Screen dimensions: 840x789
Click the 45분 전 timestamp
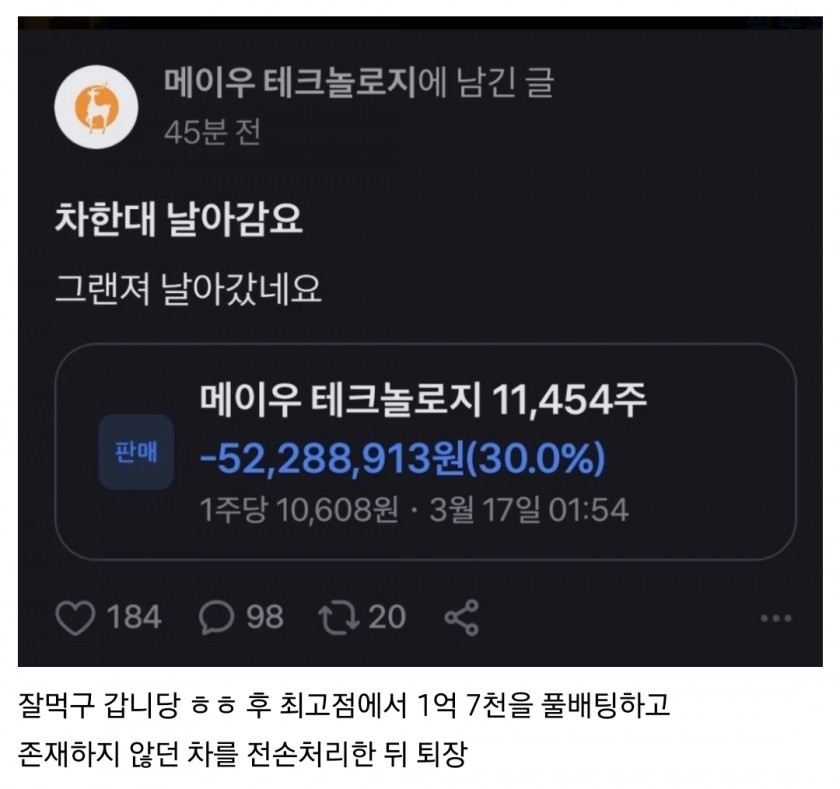(212, 132)
